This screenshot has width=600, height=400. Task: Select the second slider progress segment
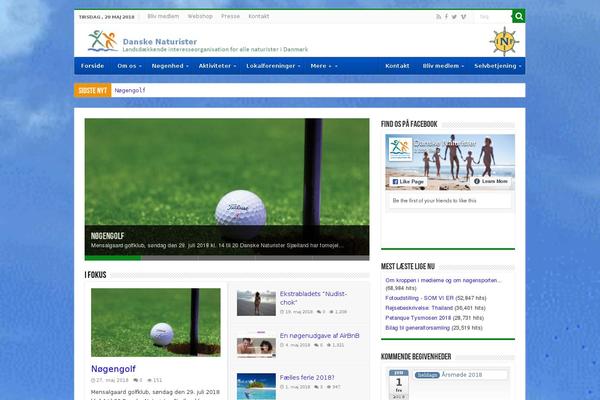pos(170,258)
